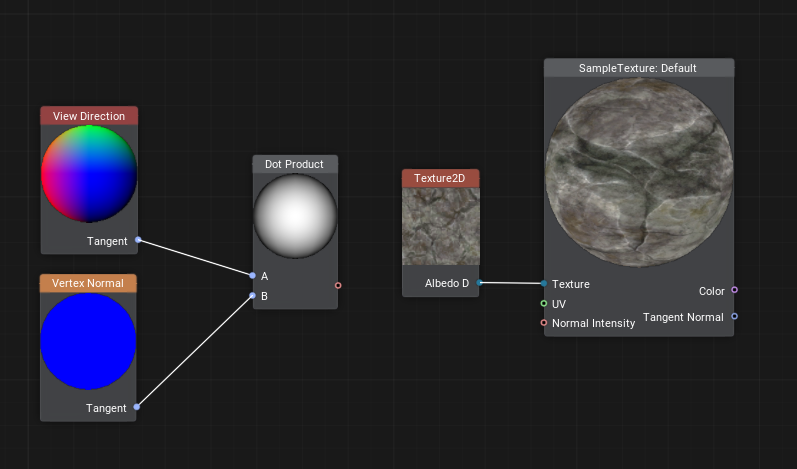This screenshot has height=469, width=797.
Task: Click the 'Normal Intensity' label
Action: pyautogui.click(x=594, y=323)
